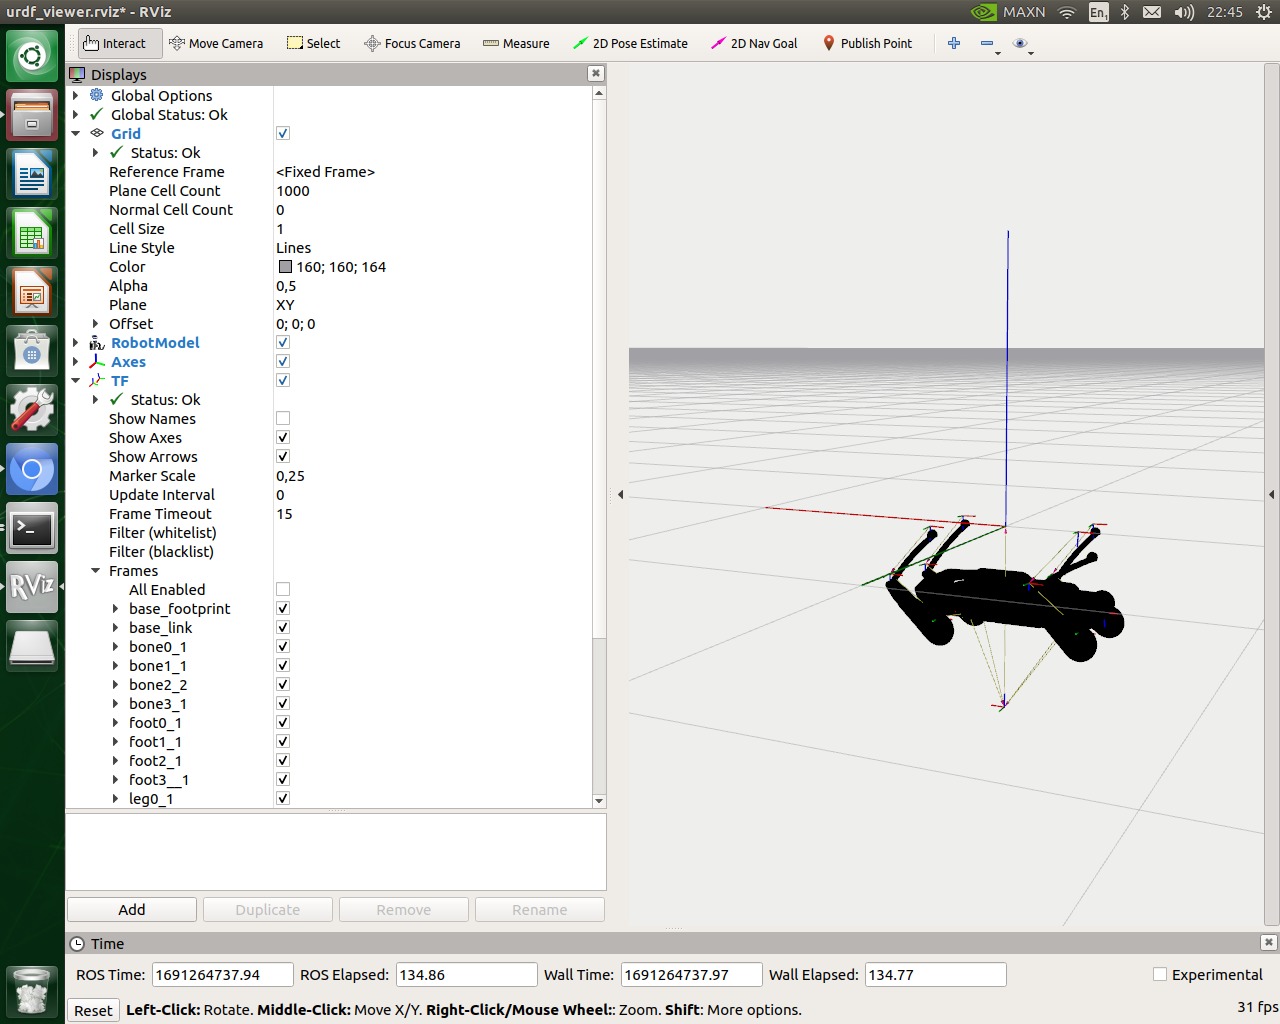Click inside the Wall Time input field
The image size is (1280, 1024).
tap(691, 974)
